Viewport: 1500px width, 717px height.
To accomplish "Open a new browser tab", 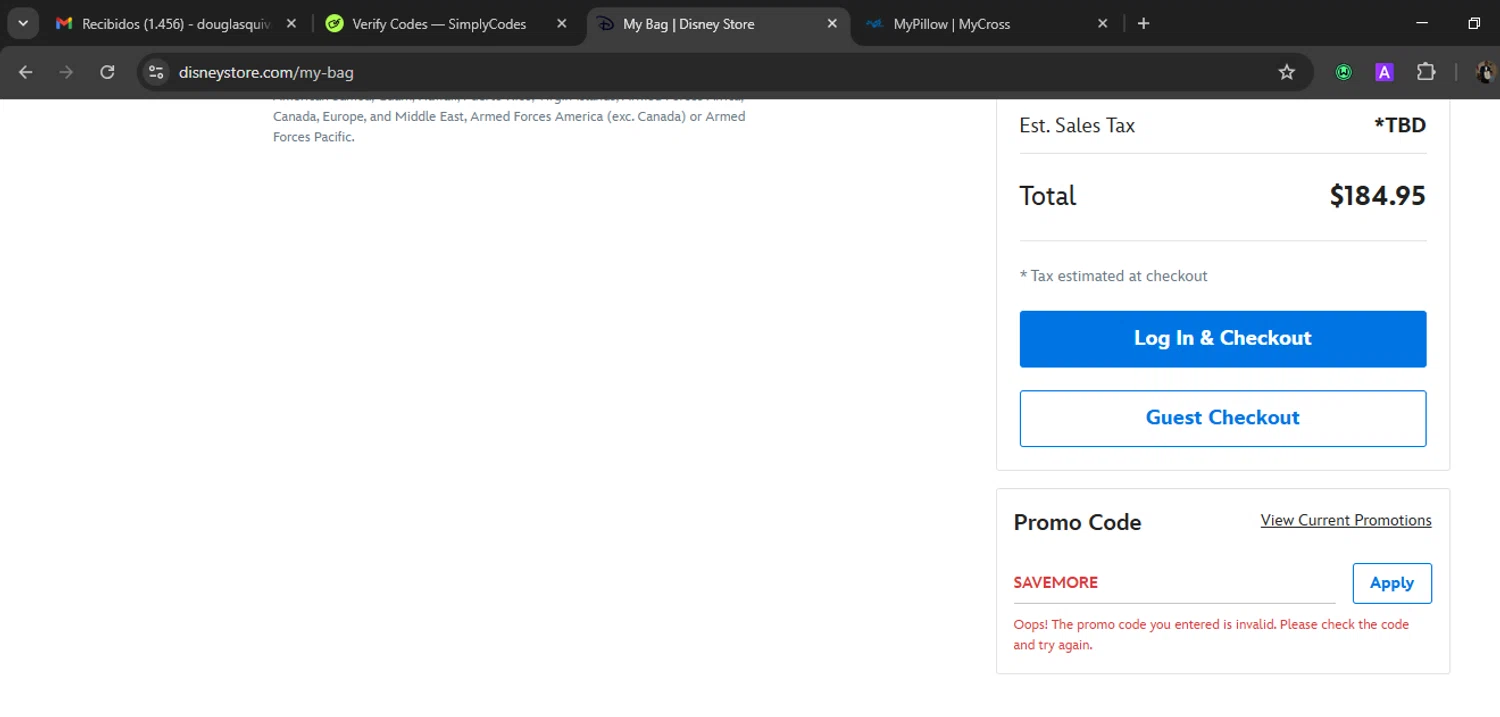I will pos(1144,24).
